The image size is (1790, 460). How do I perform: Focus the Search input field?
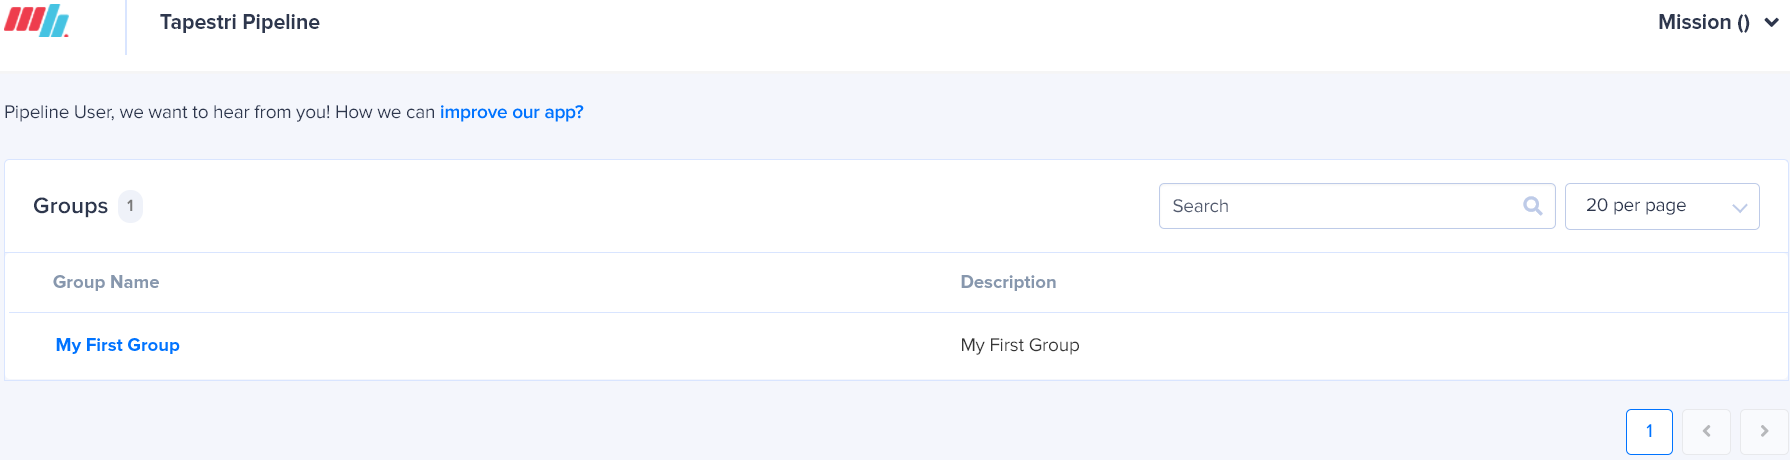click(x=1357, y=206)
